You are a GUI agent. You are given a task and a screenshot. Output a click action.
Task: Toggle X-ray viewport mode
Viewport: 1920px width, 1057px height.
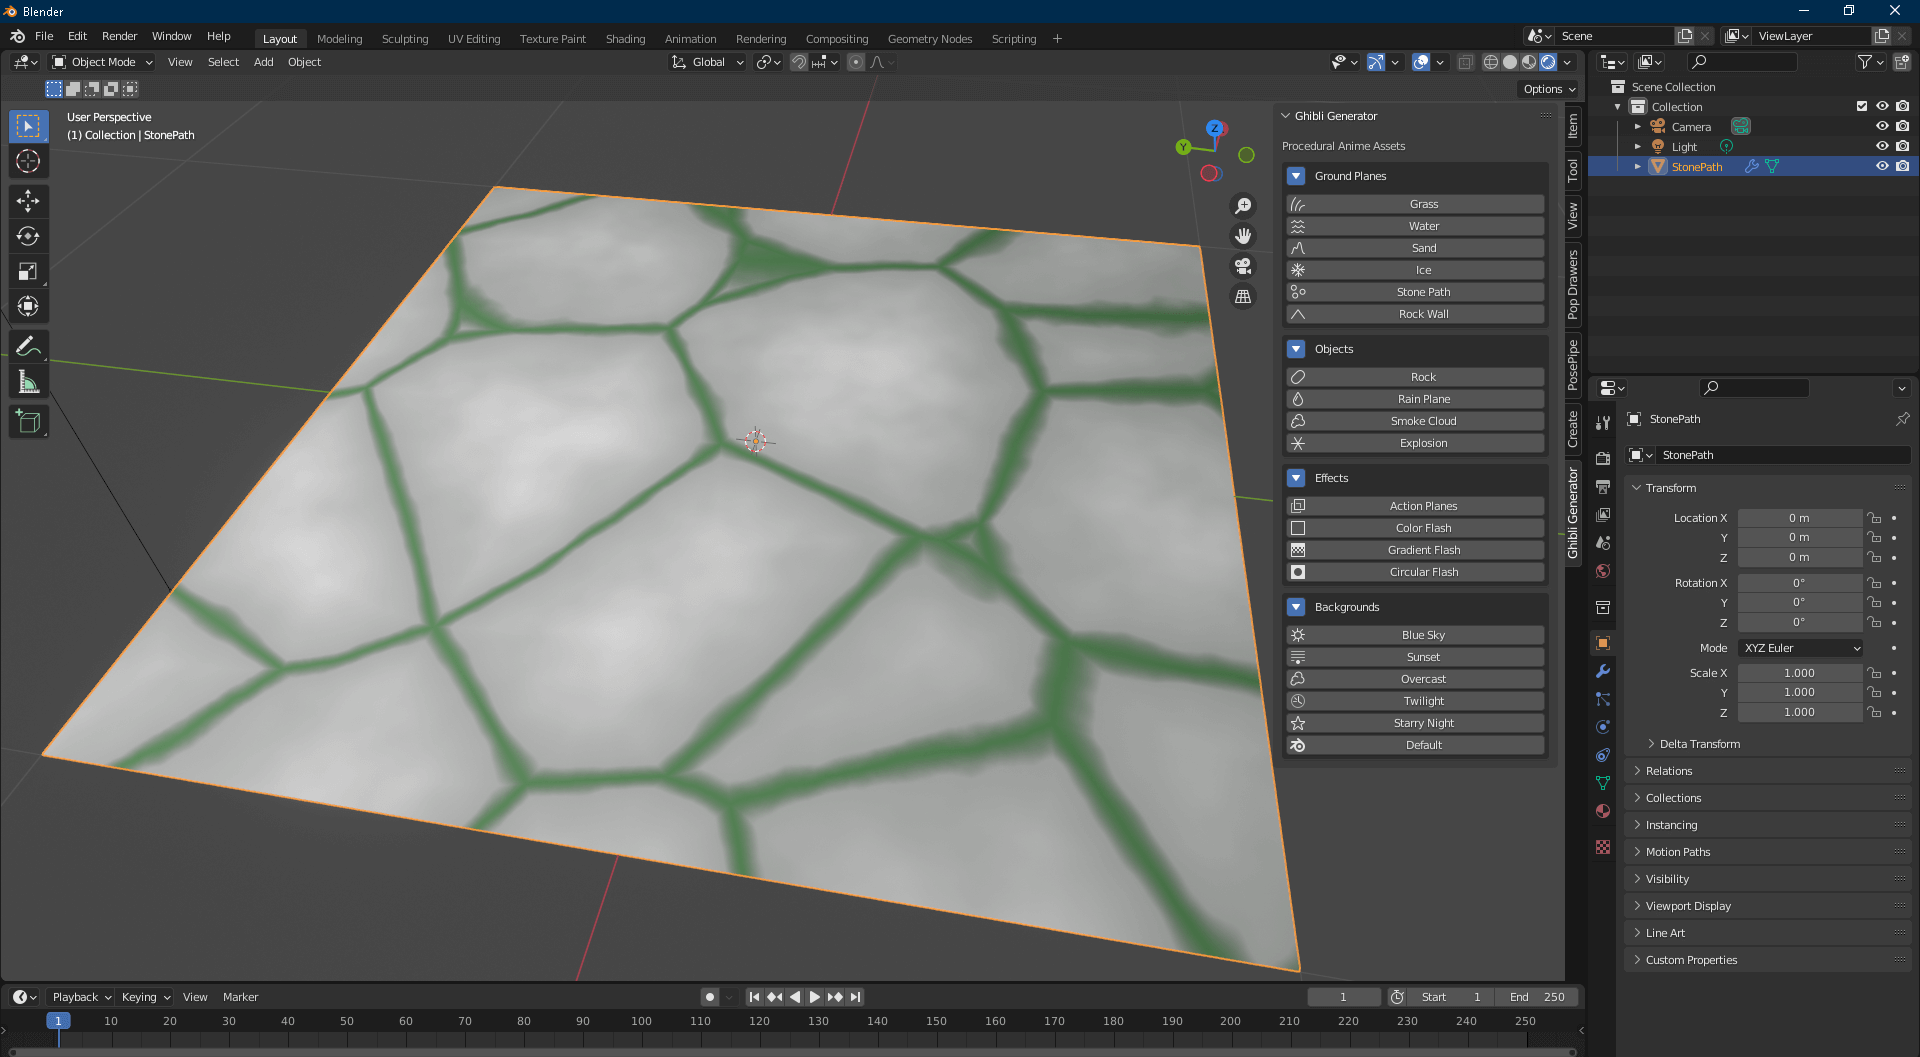(1465, 62)
